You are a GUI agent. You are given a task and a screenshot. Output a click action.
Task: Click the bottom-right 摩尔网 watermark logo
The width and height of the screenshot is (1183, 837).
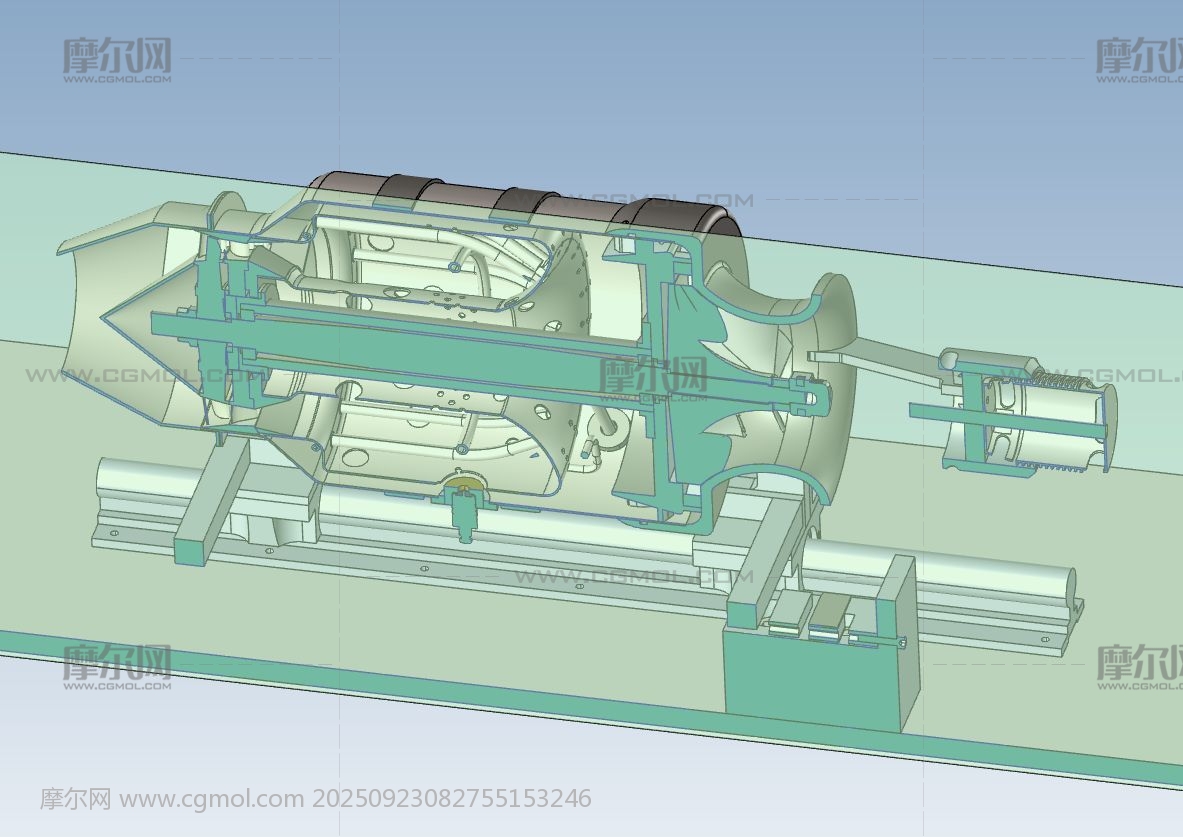1138,666
